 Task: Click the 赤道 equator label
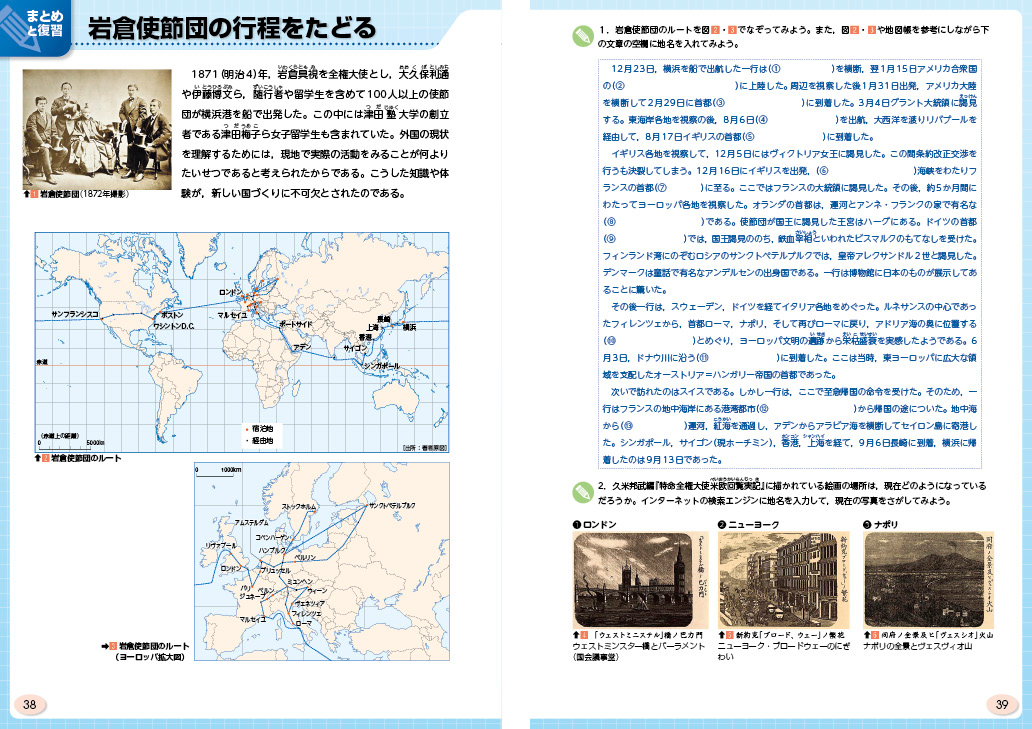pos(42,363)
